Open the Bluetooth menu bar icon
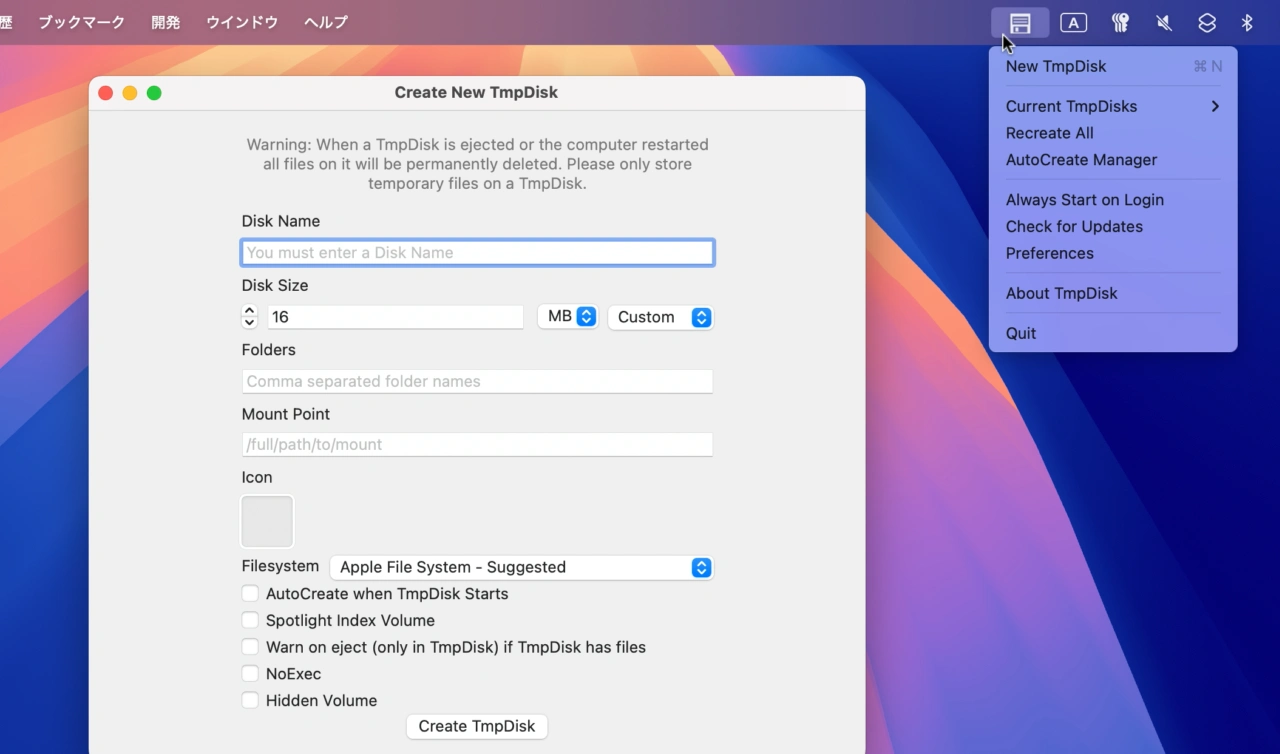 [x=1247, y=22]
